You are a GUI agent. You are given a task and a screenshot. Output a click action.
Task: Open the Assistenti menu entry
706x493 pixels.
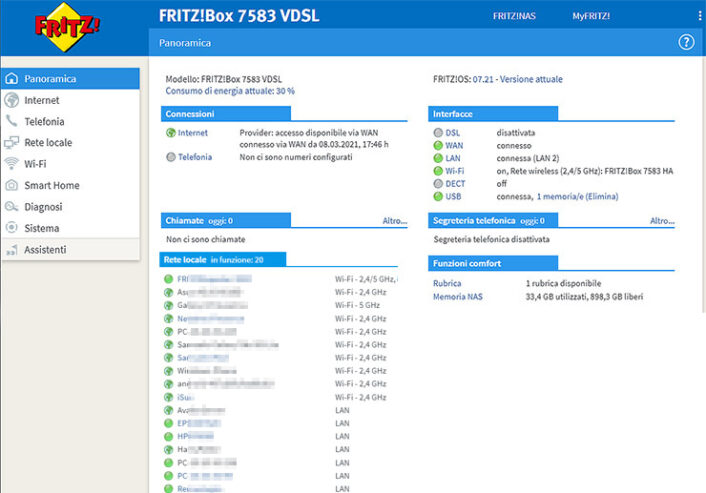tap(45, 249)
